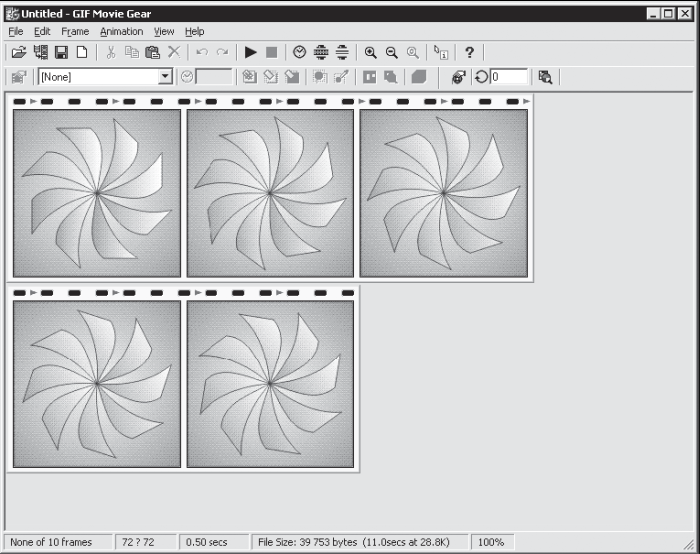Open the View menu
The width and height of the screenshot is (700, 554).
coord(164,31)
